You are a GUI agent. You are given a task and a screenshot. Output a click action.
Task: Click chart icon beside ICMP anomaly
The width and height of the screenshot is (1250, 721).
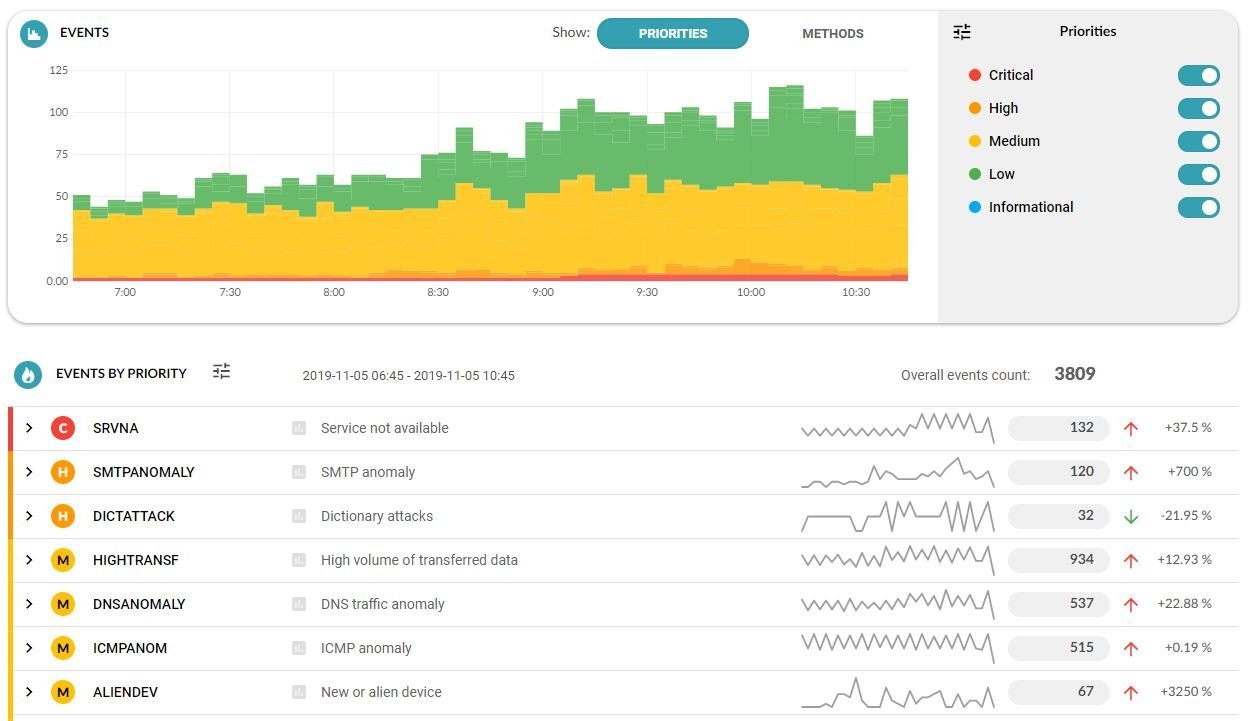tap(299, 648)
